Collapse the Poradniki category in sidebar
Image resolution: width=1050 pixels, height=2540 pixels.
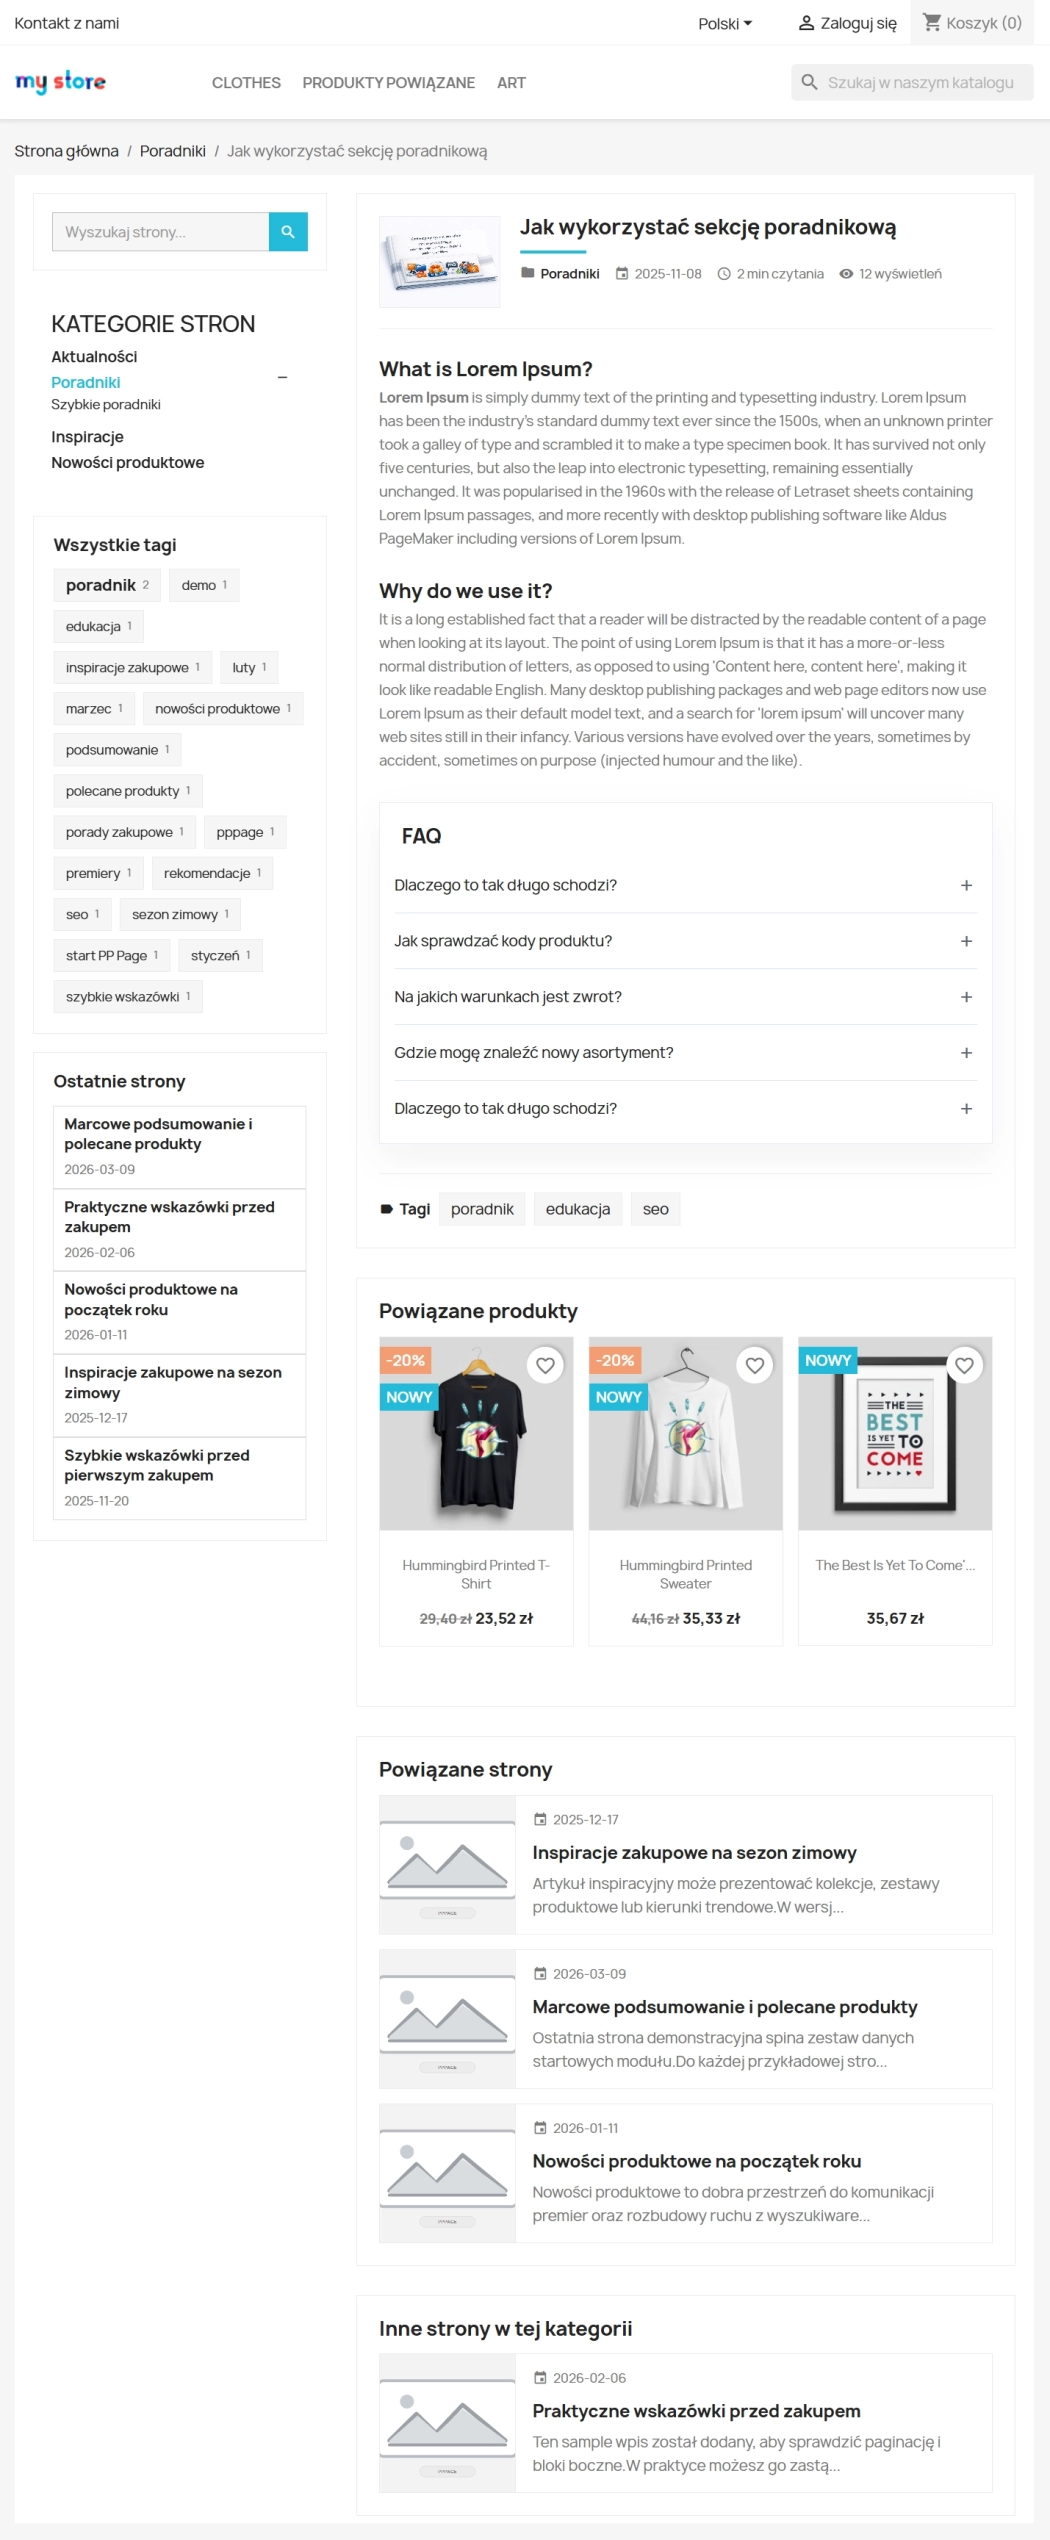pyautogui.click(x=283, y=378)
